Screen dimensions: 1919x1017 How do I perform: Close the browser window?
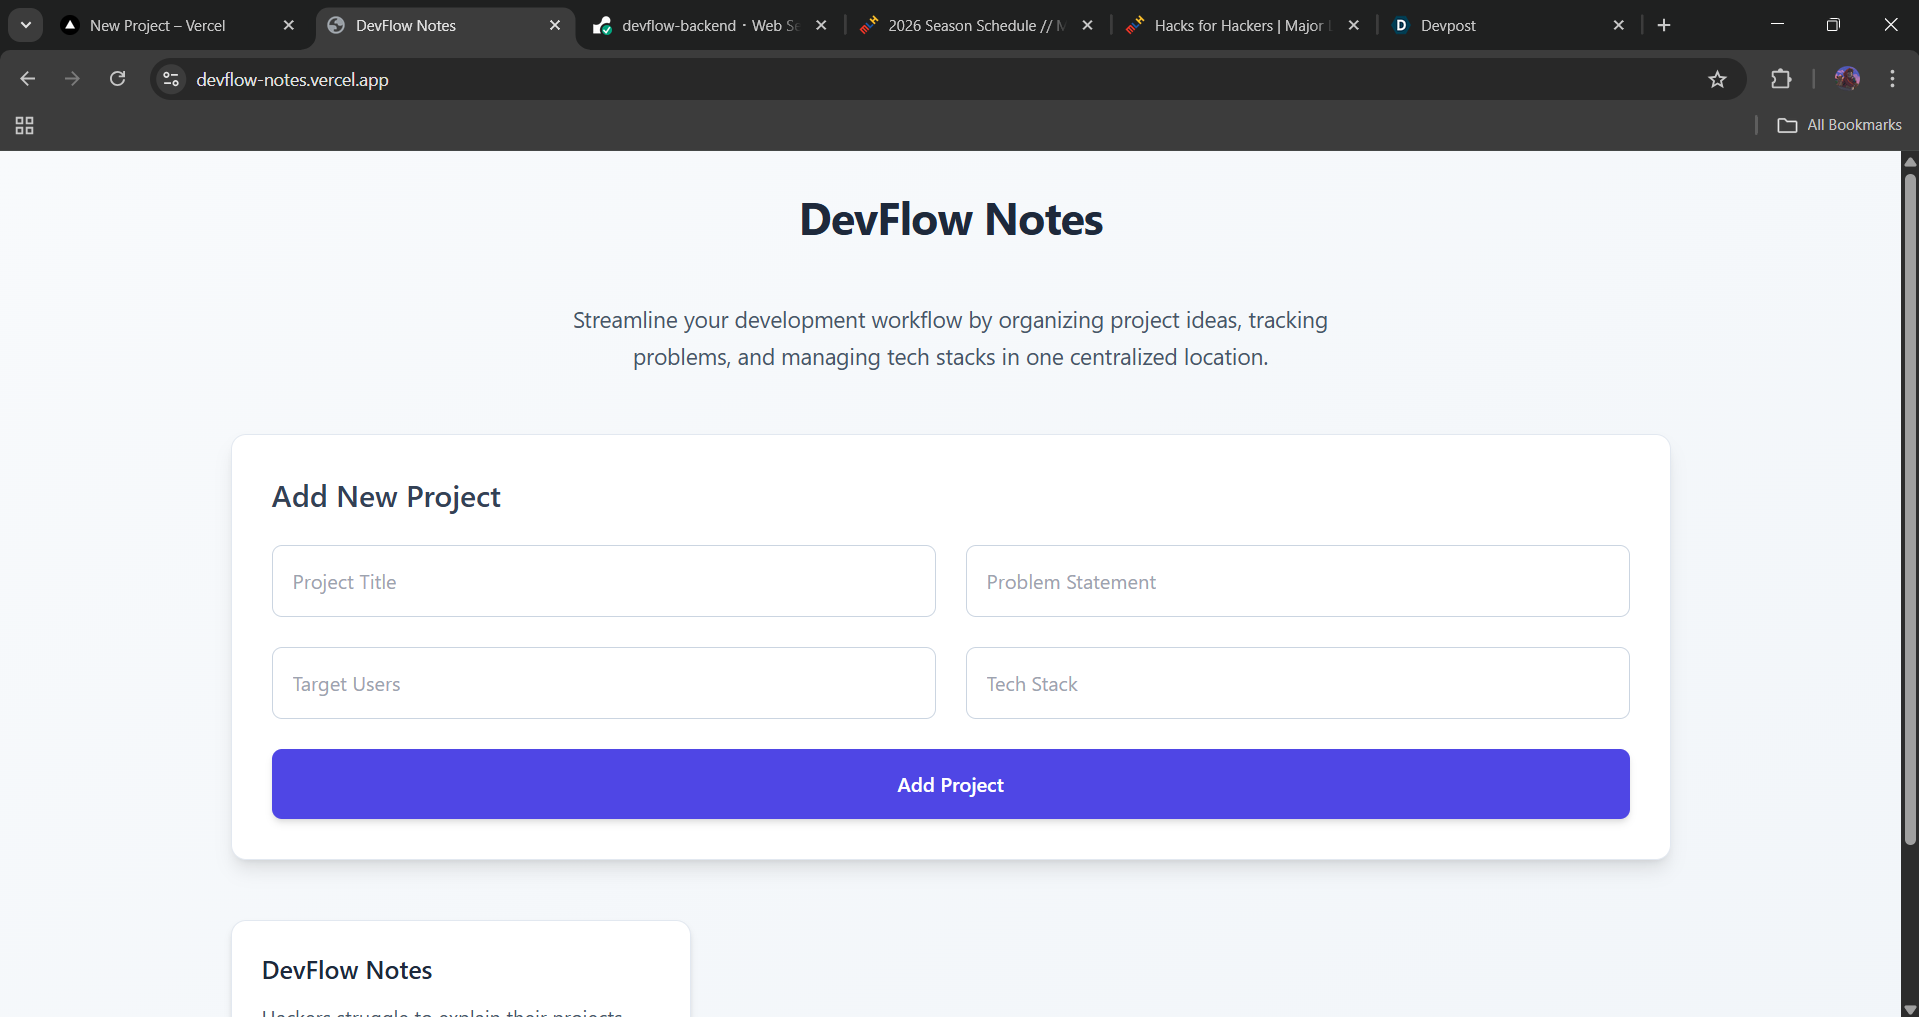tap(1890, 25)
